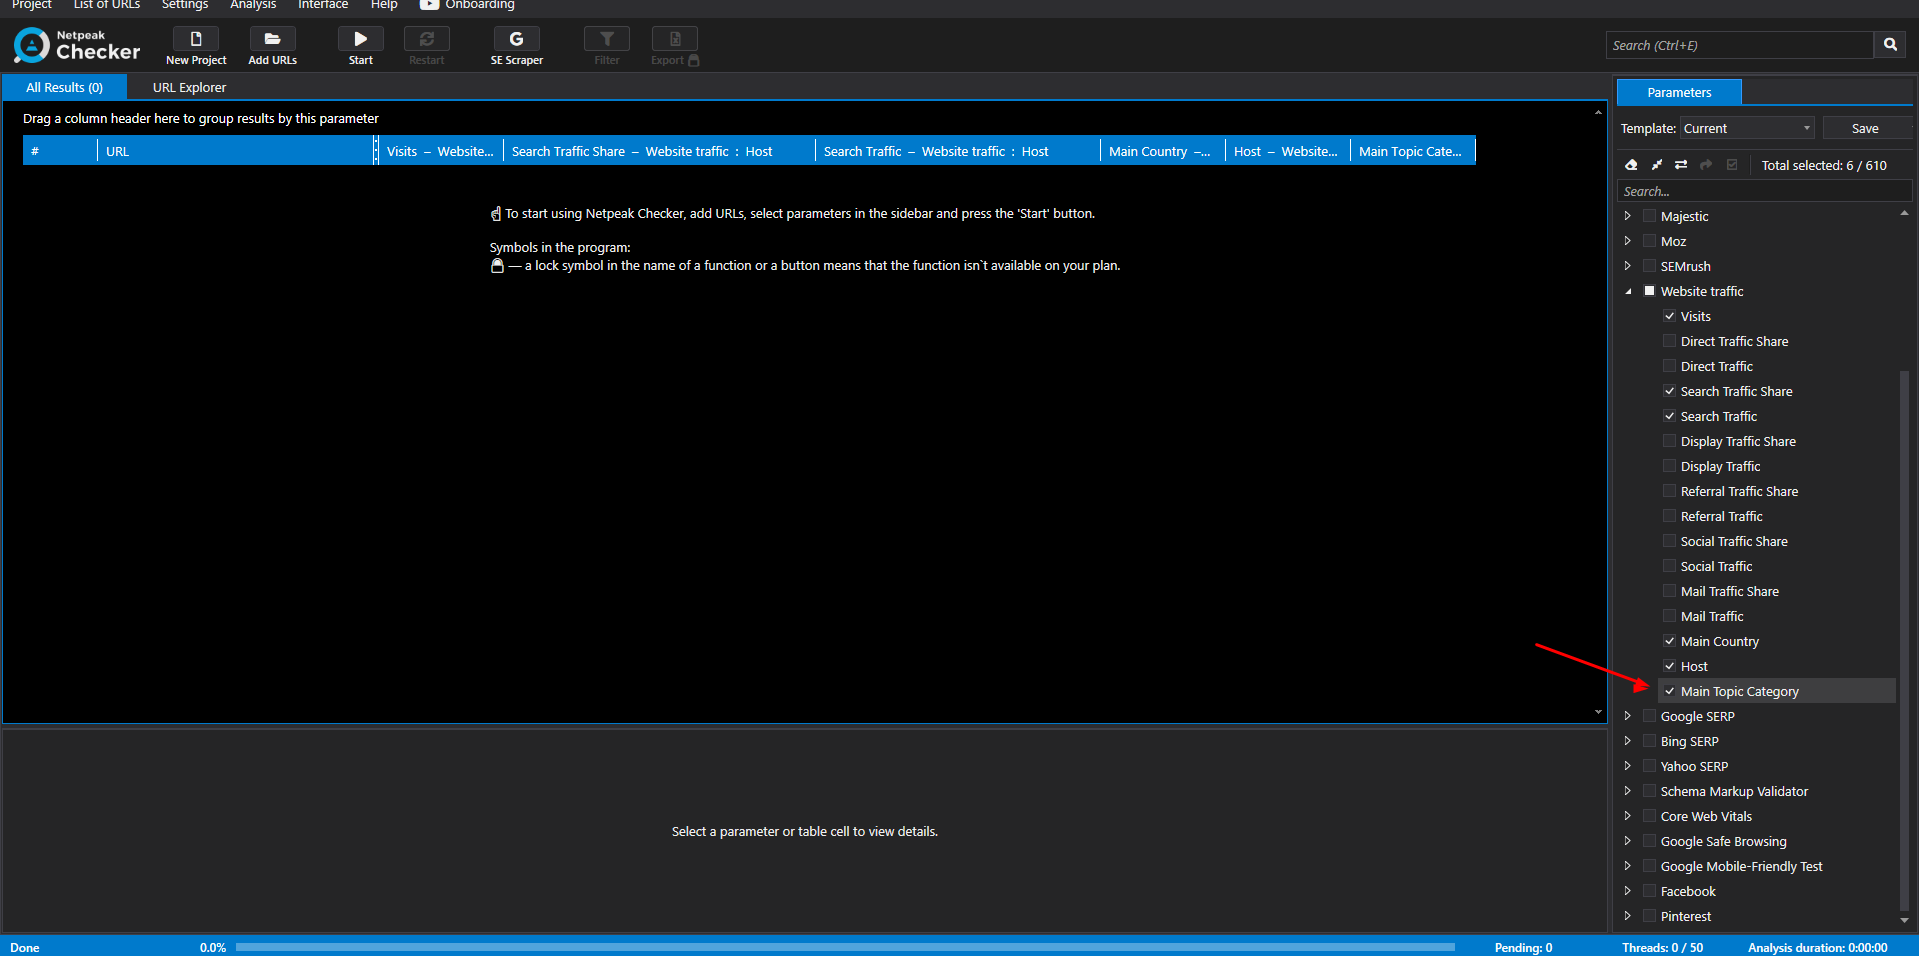
Task: Click the YouTube icon beside Onboarding
Action: (x=429, y=5)
